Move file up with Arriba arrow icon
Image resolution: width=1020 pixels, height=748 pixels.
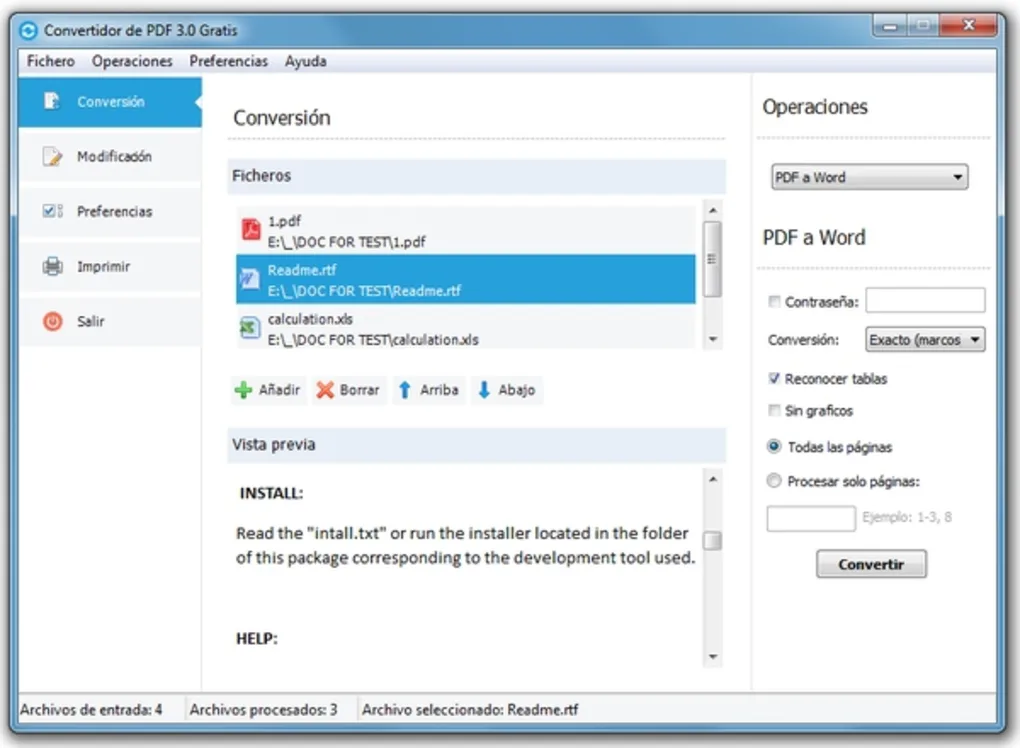click(404, 390)
